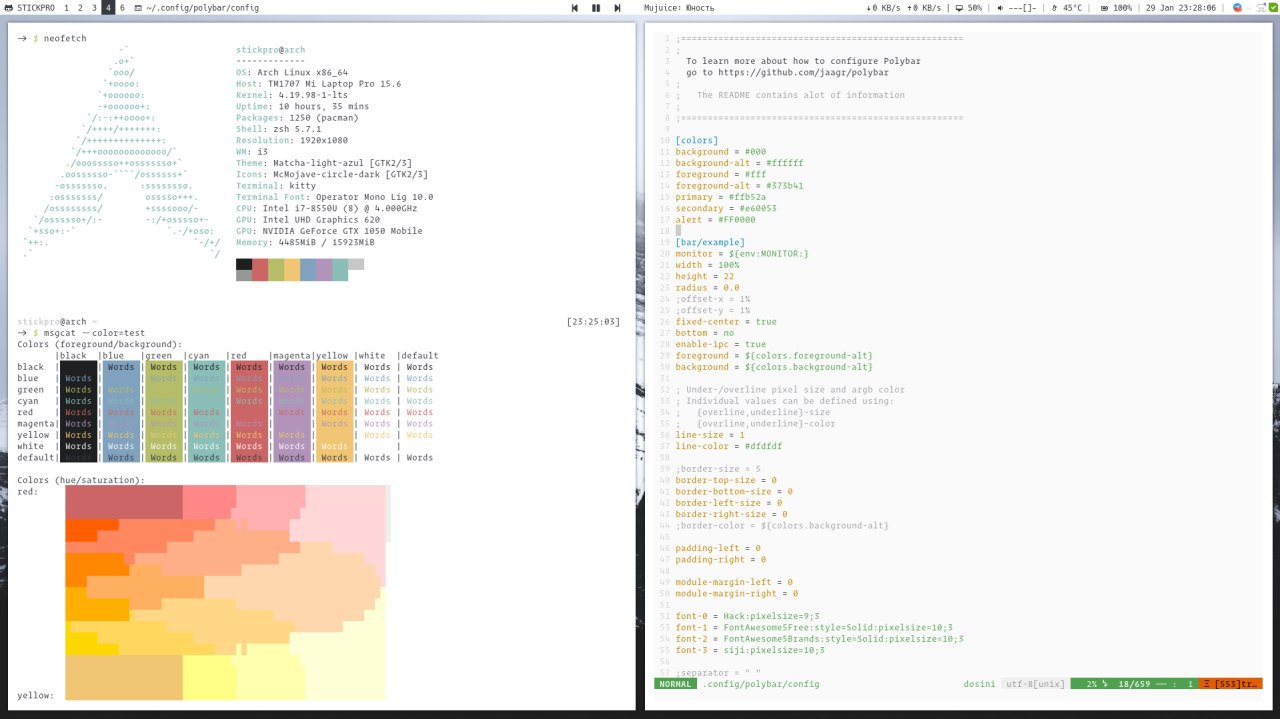Click the line-color = #dfdfdf line

tap(729, 446)
